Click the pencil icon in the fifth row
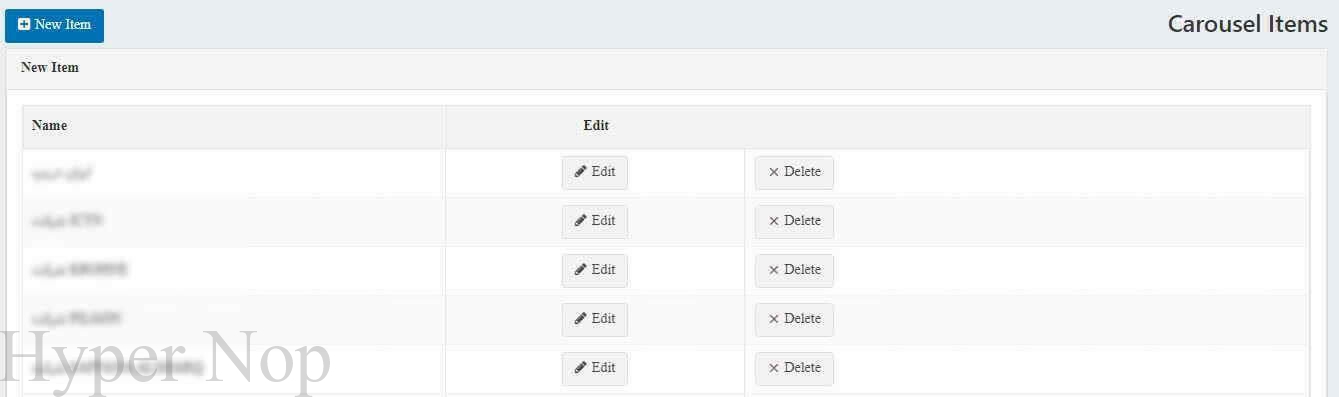 click(x=580, y=368)
